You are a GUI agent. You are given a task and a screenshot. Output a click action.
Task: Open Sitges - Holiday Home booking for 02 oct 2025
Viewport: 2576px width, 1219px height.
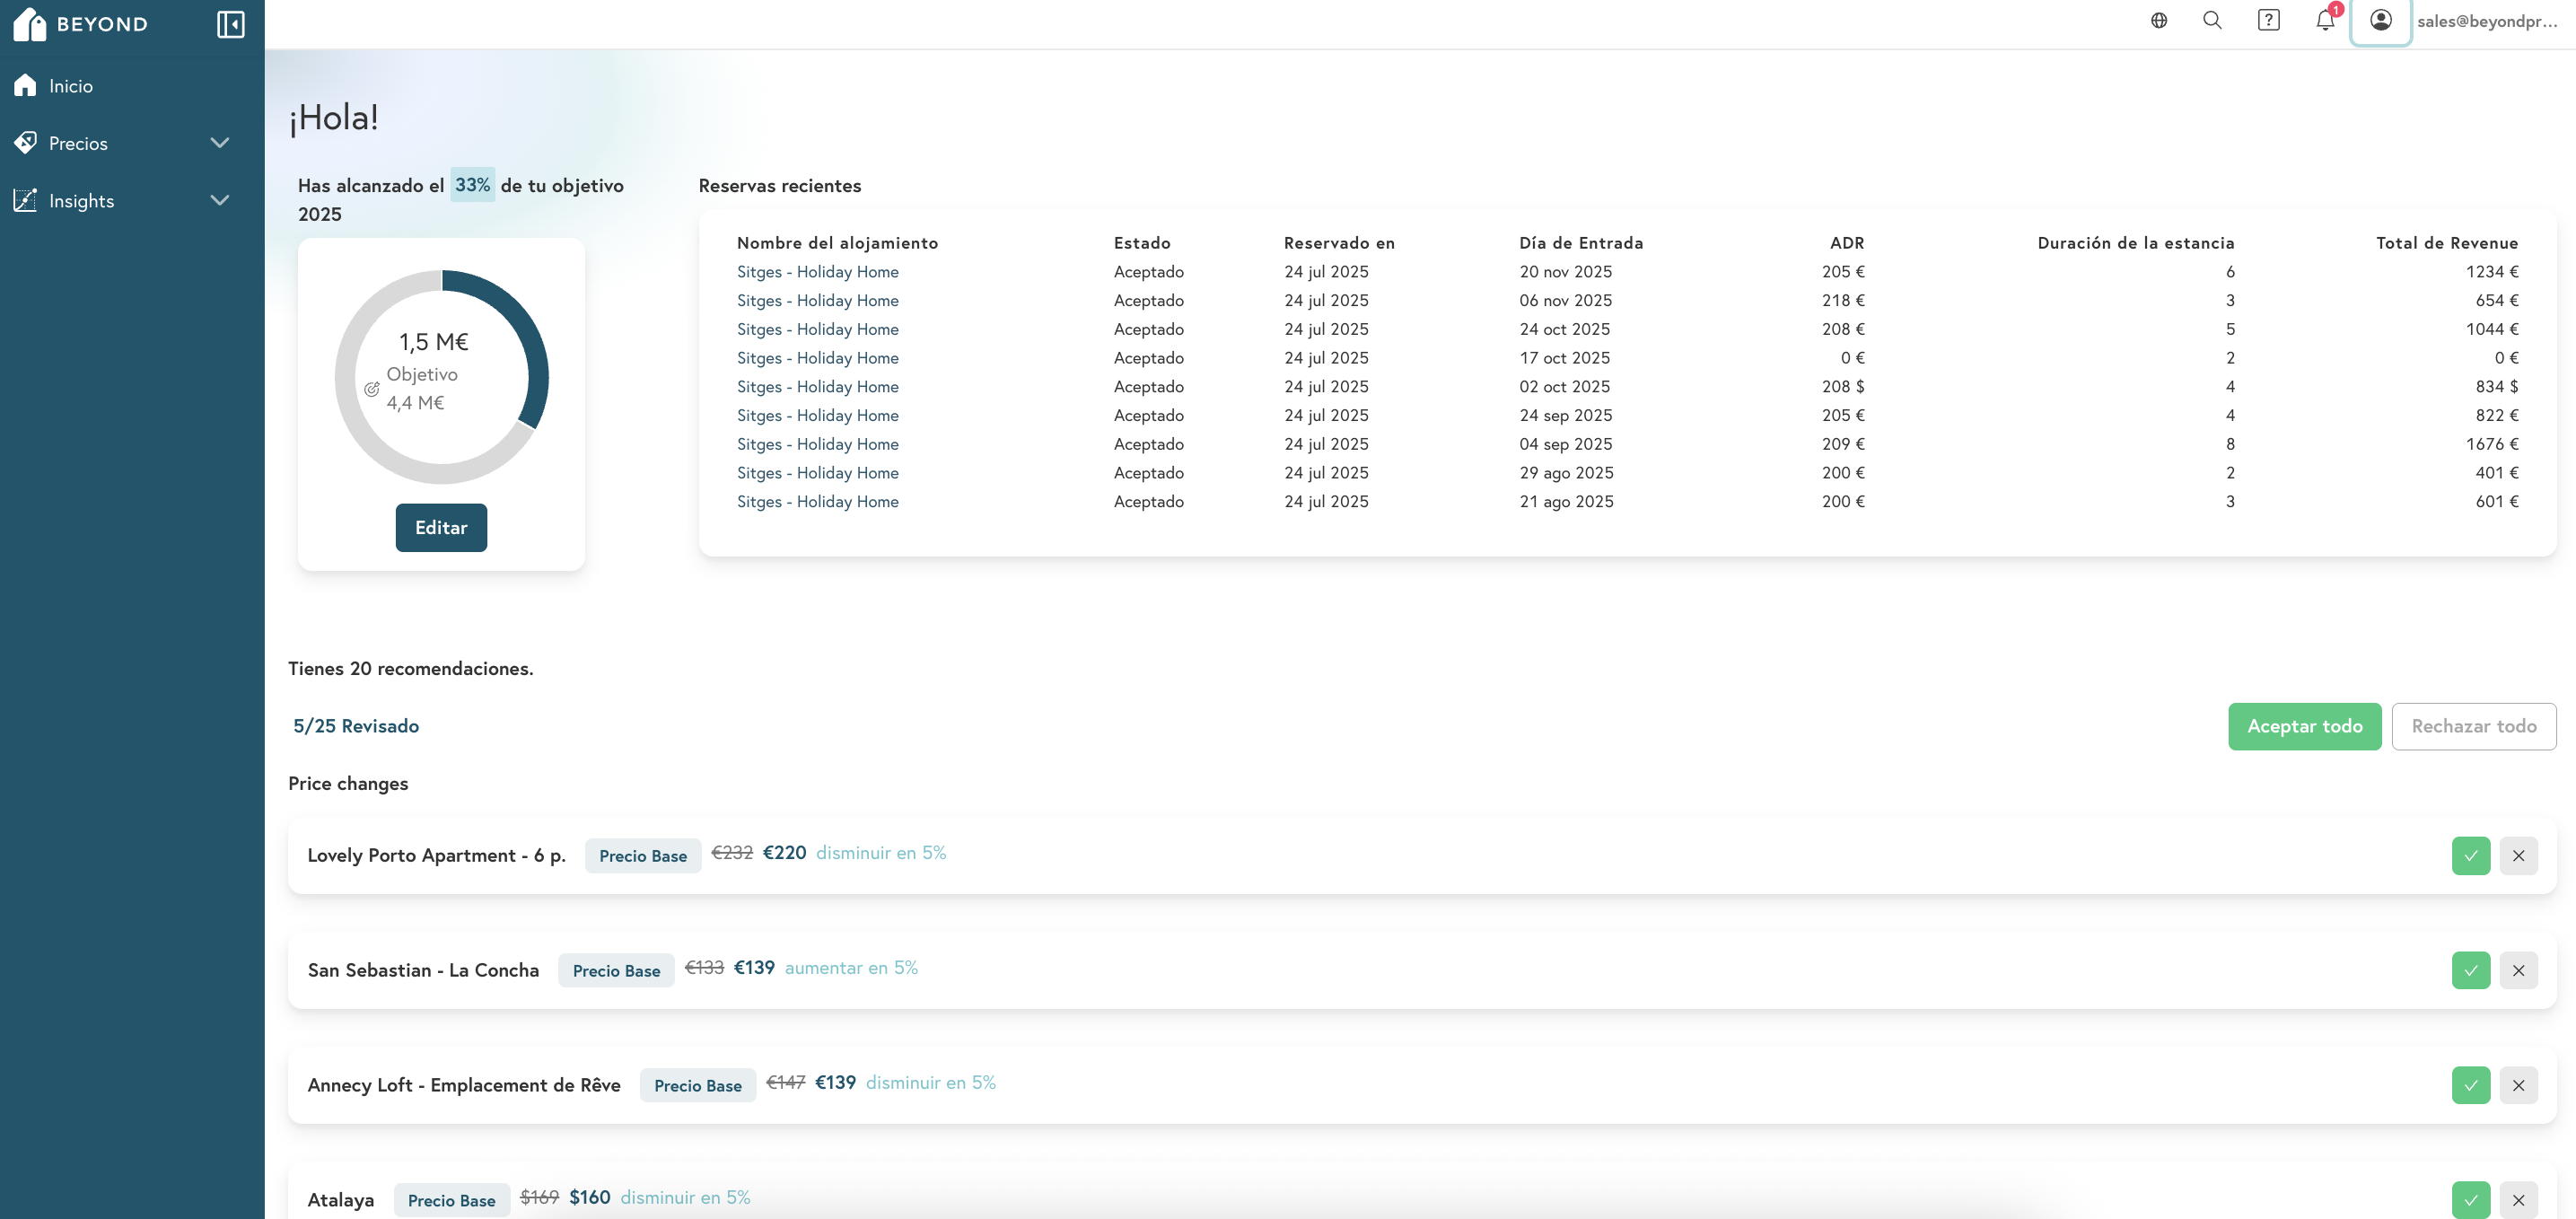pos(817,387)
